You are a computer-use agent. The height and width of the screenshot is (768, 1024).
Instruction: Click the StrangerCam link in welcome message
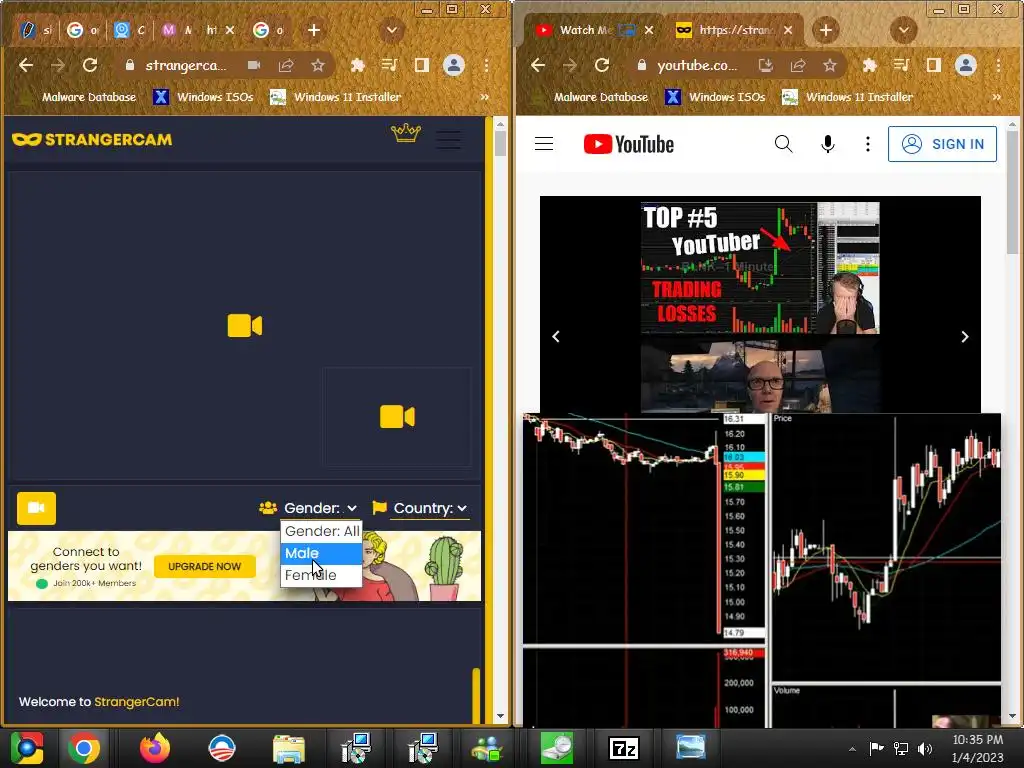pos(136,701)
